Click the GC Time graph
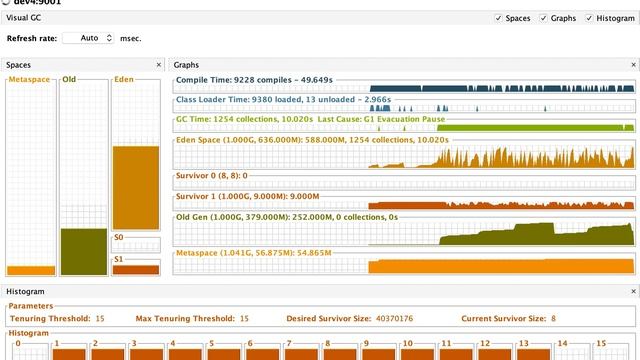This screenshot has width=640, height=360. 404,127
